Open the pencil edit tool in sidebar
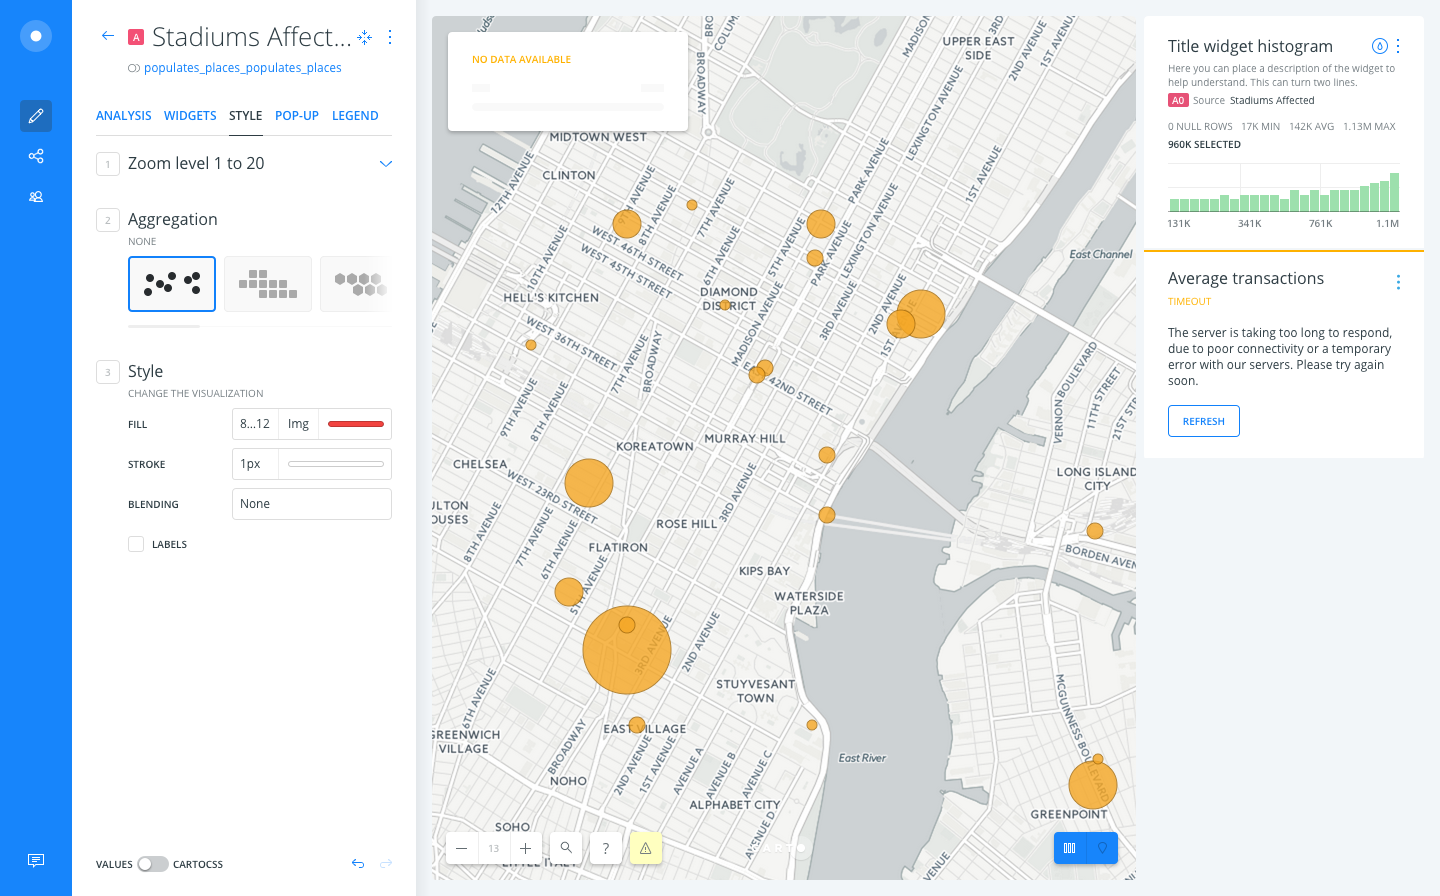Screen dimensions: 1440x896 pyautogui.click(x=36, y=116)
